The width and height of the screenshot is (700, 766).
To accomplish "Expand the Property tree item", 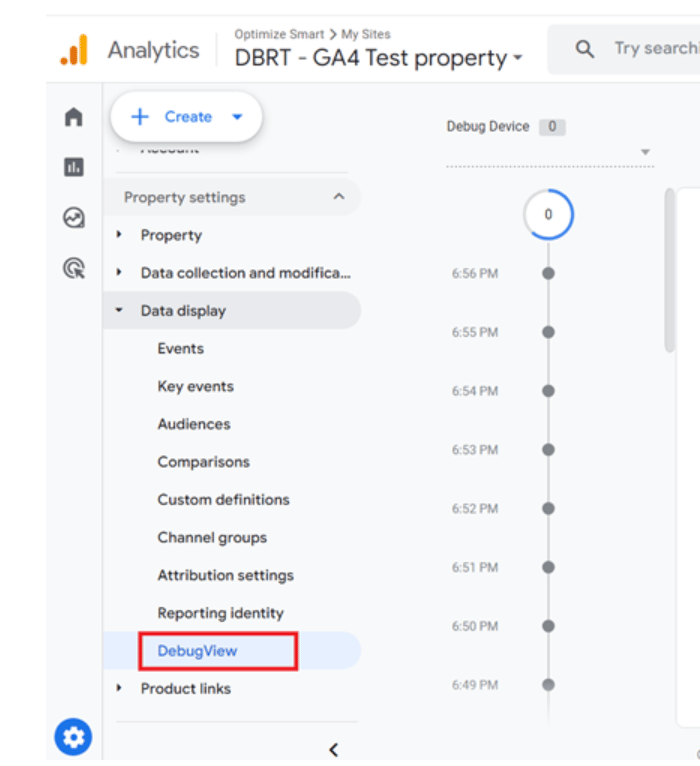I will 119,234.
